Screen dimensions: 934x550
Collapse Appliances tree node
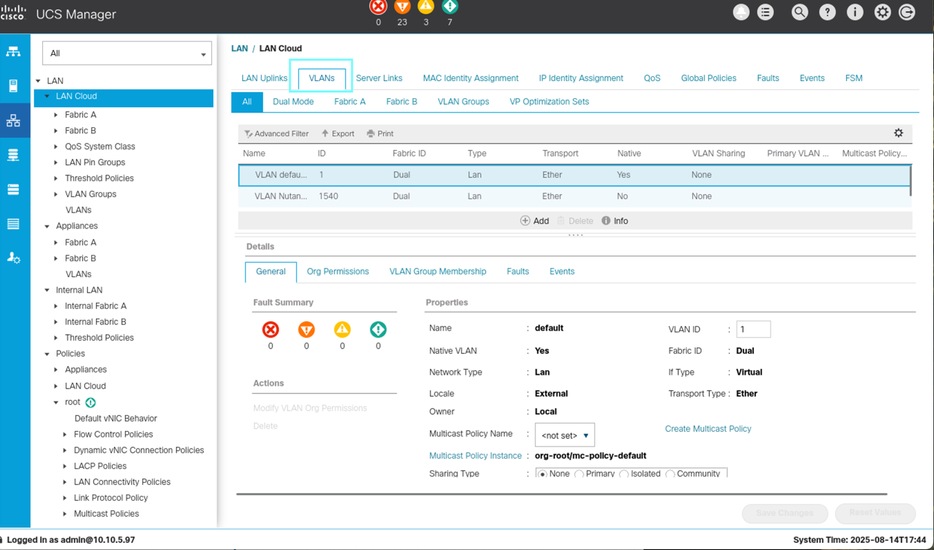47,226
